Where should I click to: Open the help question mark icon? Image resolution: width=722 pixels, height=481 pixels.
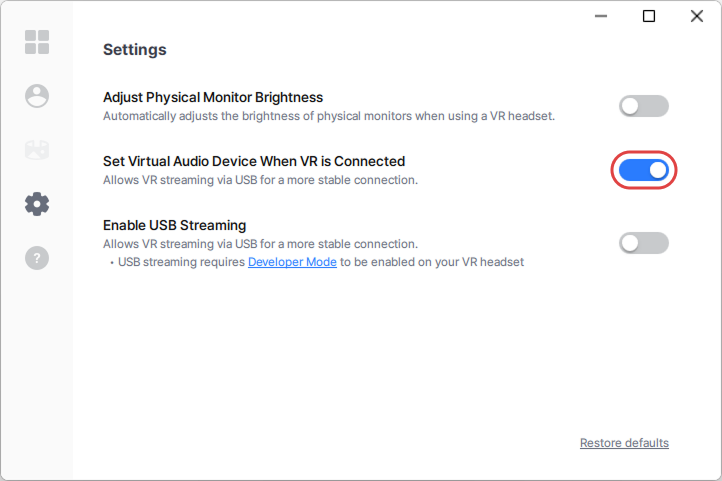coord(37,258)
